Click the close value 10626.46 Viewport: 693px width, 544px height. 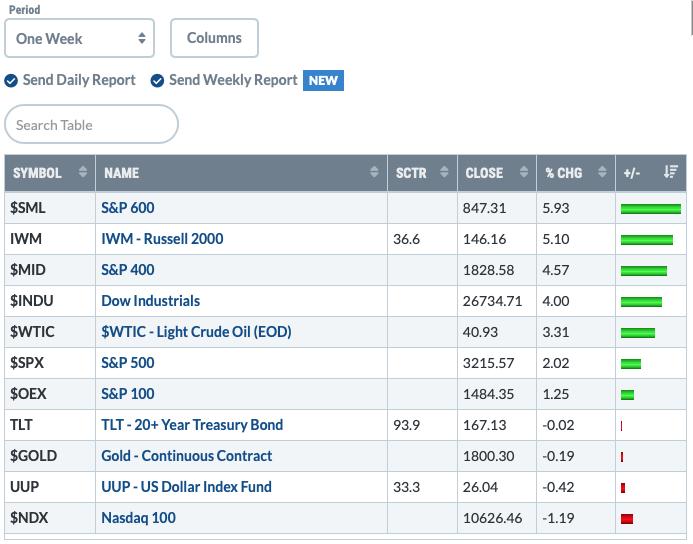click(x=492, y=518)
